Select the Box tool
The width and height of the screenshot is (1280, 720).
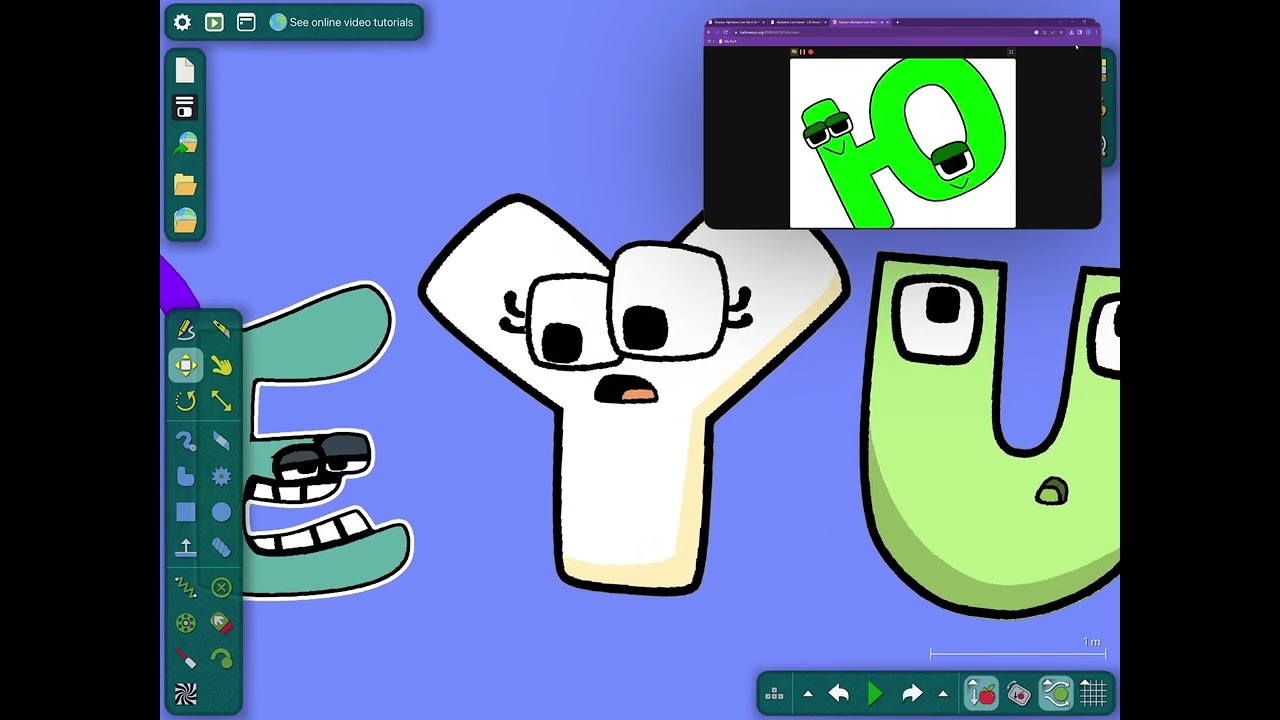coord(186,513)
